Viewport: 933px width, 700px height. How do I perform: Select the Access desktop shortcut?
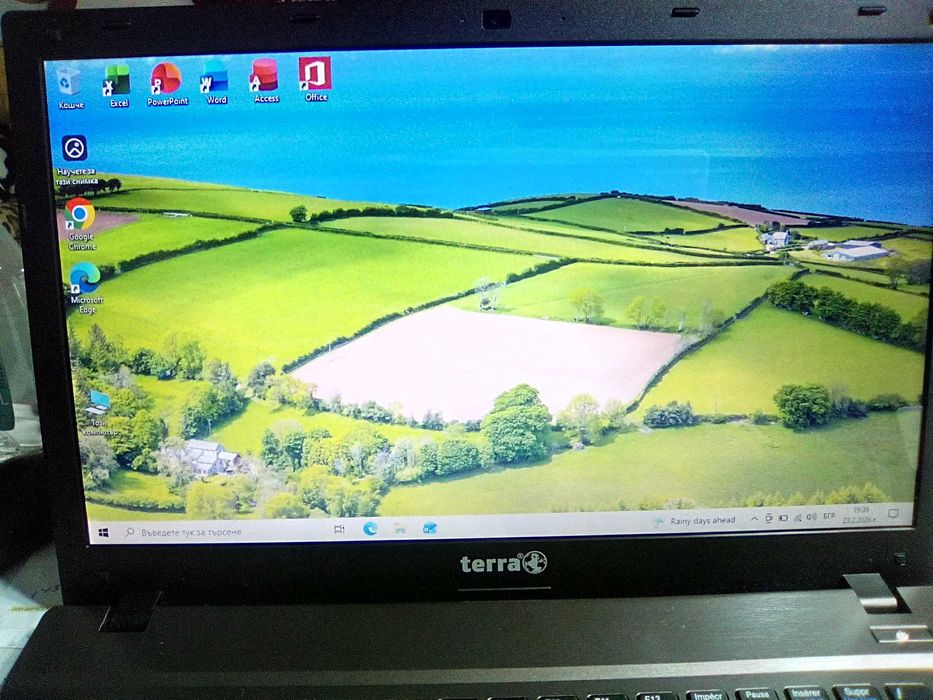(265, 81)
